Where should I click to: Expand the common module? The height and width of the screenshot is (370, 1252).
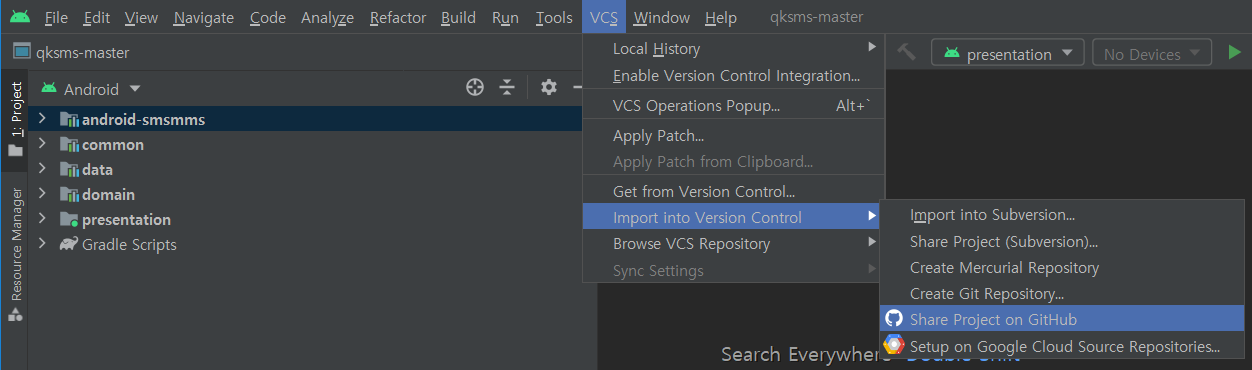42,144
